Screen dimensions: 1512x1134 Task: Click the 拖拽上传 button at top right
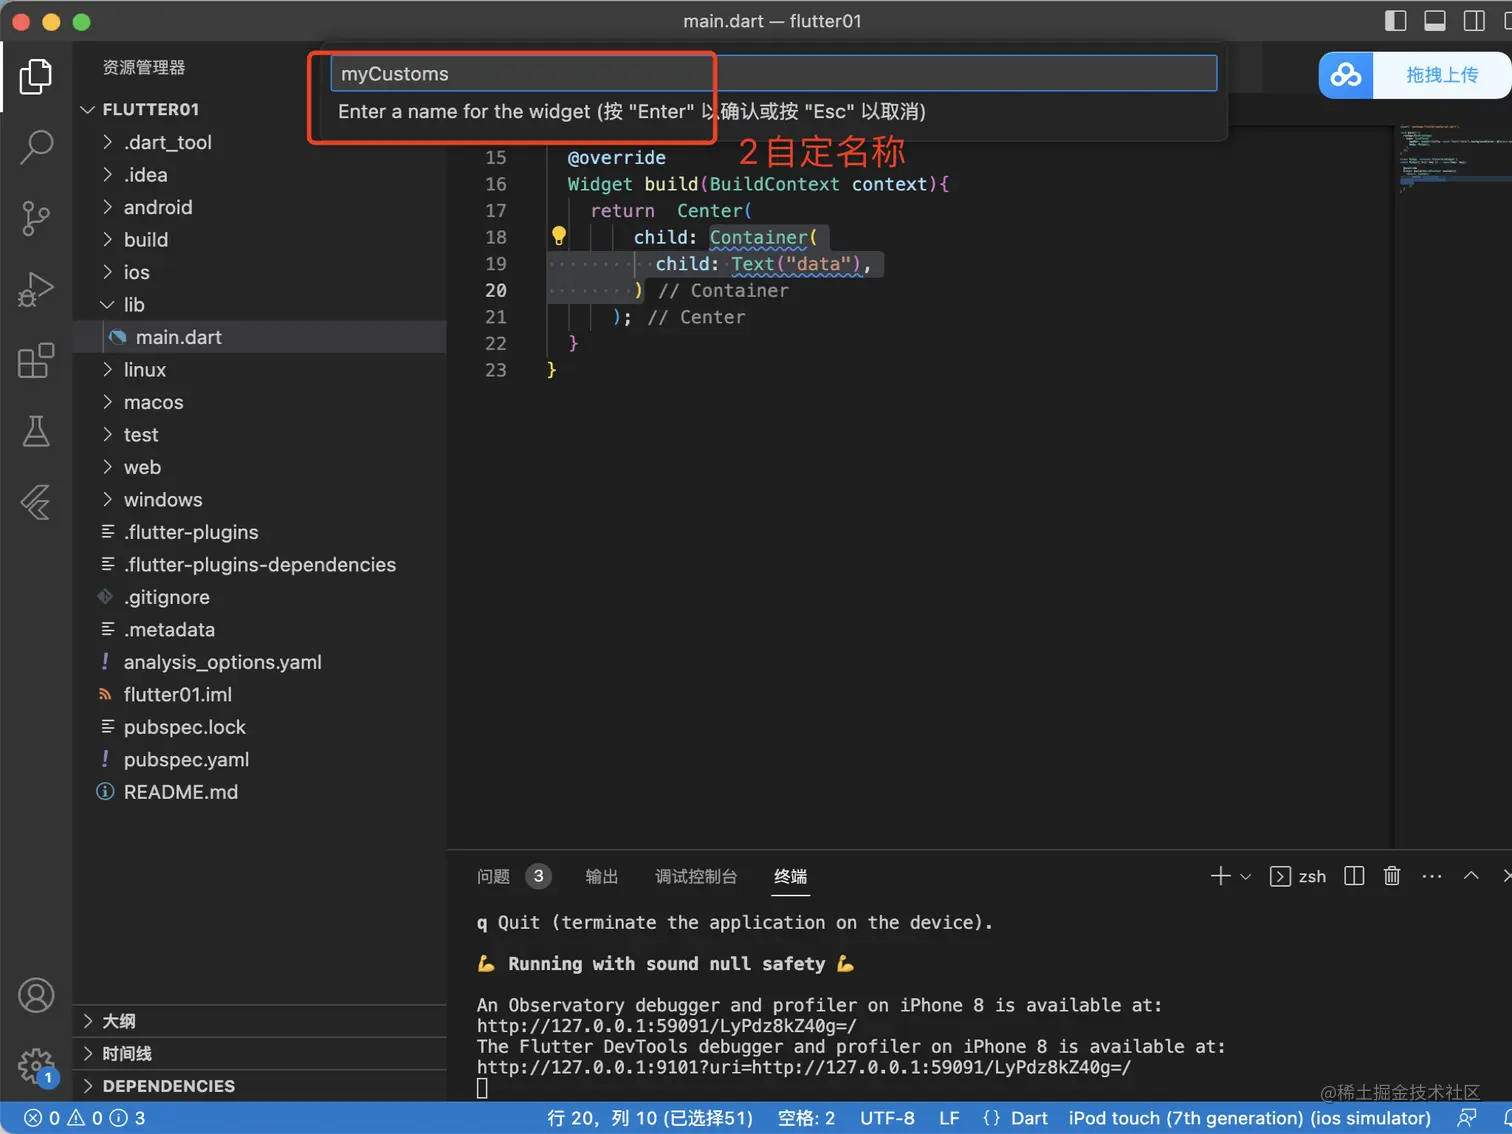tap(1443, 75)
